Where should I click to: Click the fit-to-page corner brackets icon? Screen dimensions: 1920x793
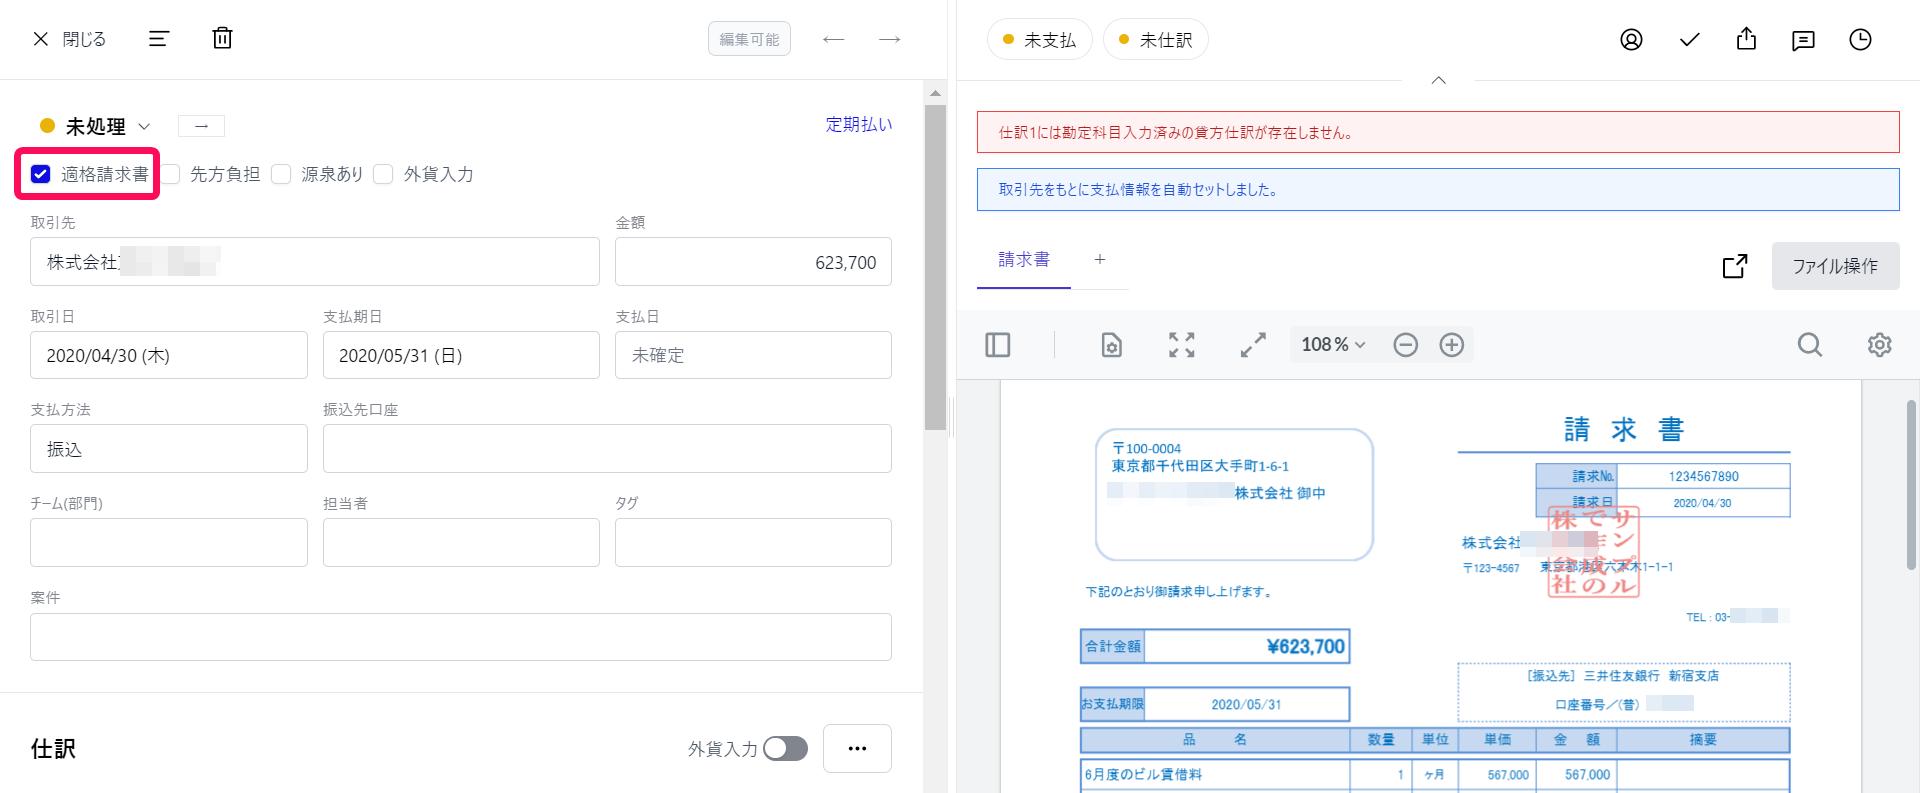[1182, 345]
